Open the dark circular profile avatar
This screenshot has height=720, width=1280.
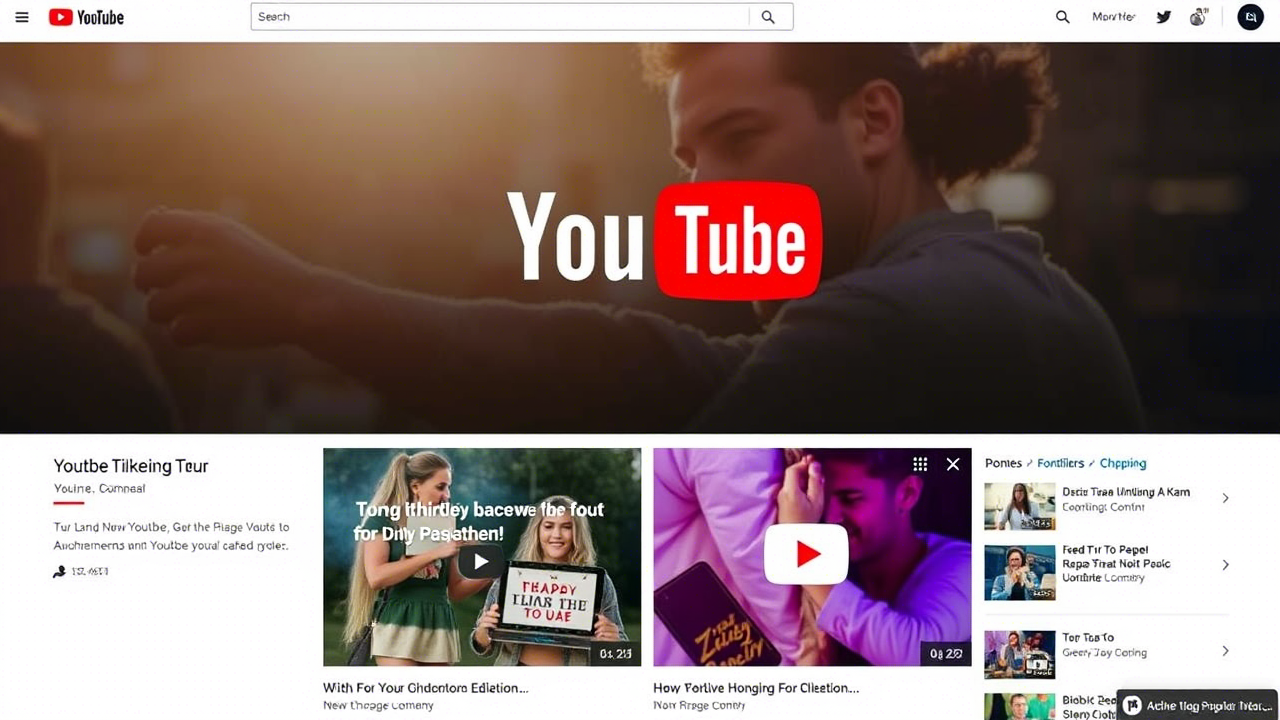(1250, 17)
